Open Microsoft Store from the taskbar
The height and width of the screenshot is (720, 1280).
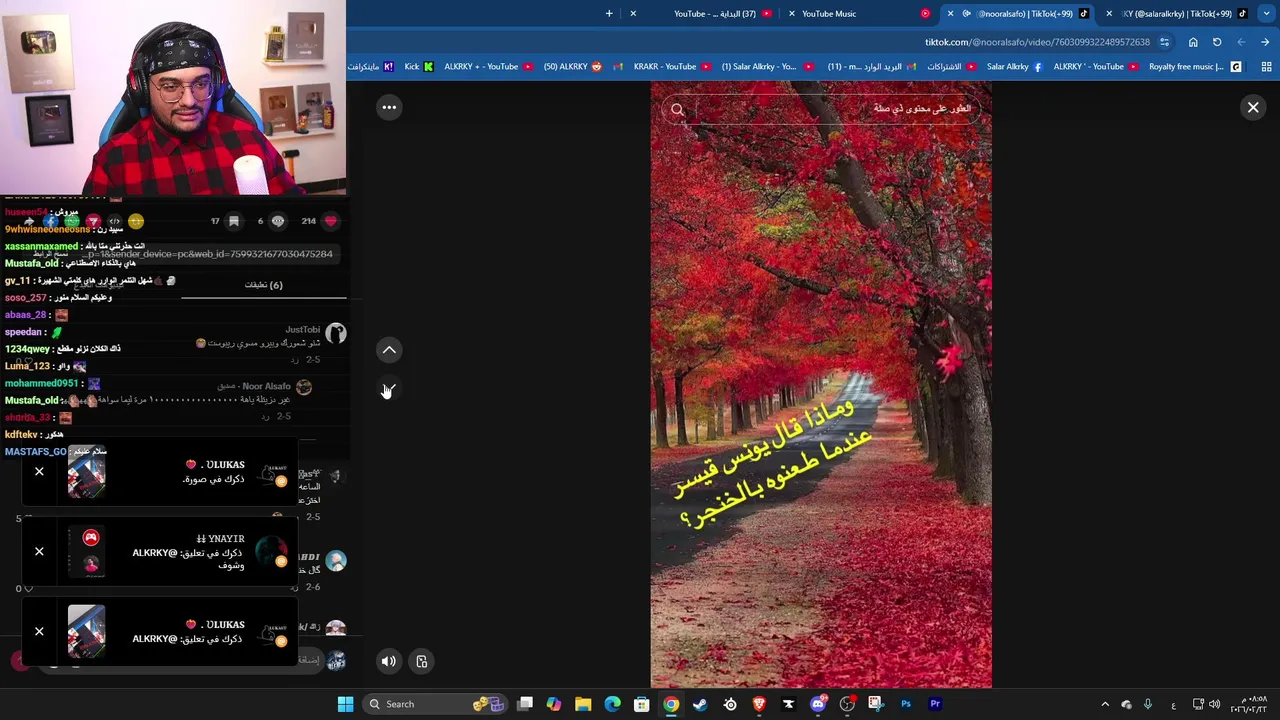642,704
